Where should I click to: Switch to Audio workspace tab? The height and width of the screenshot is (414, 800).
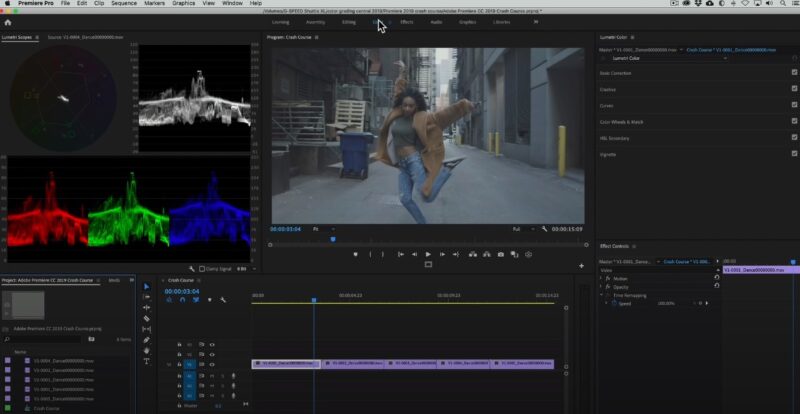point(436,22)
